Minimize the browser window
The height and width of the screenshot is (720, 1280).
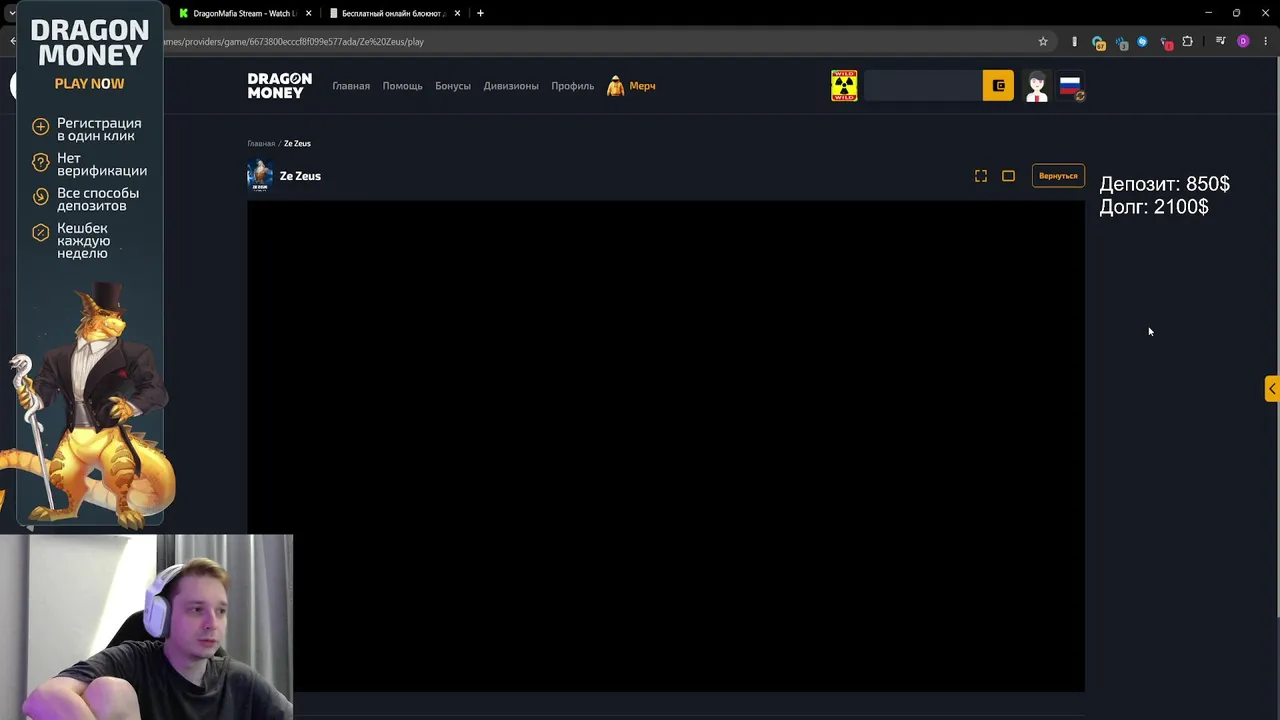(x=1208, y=13)
